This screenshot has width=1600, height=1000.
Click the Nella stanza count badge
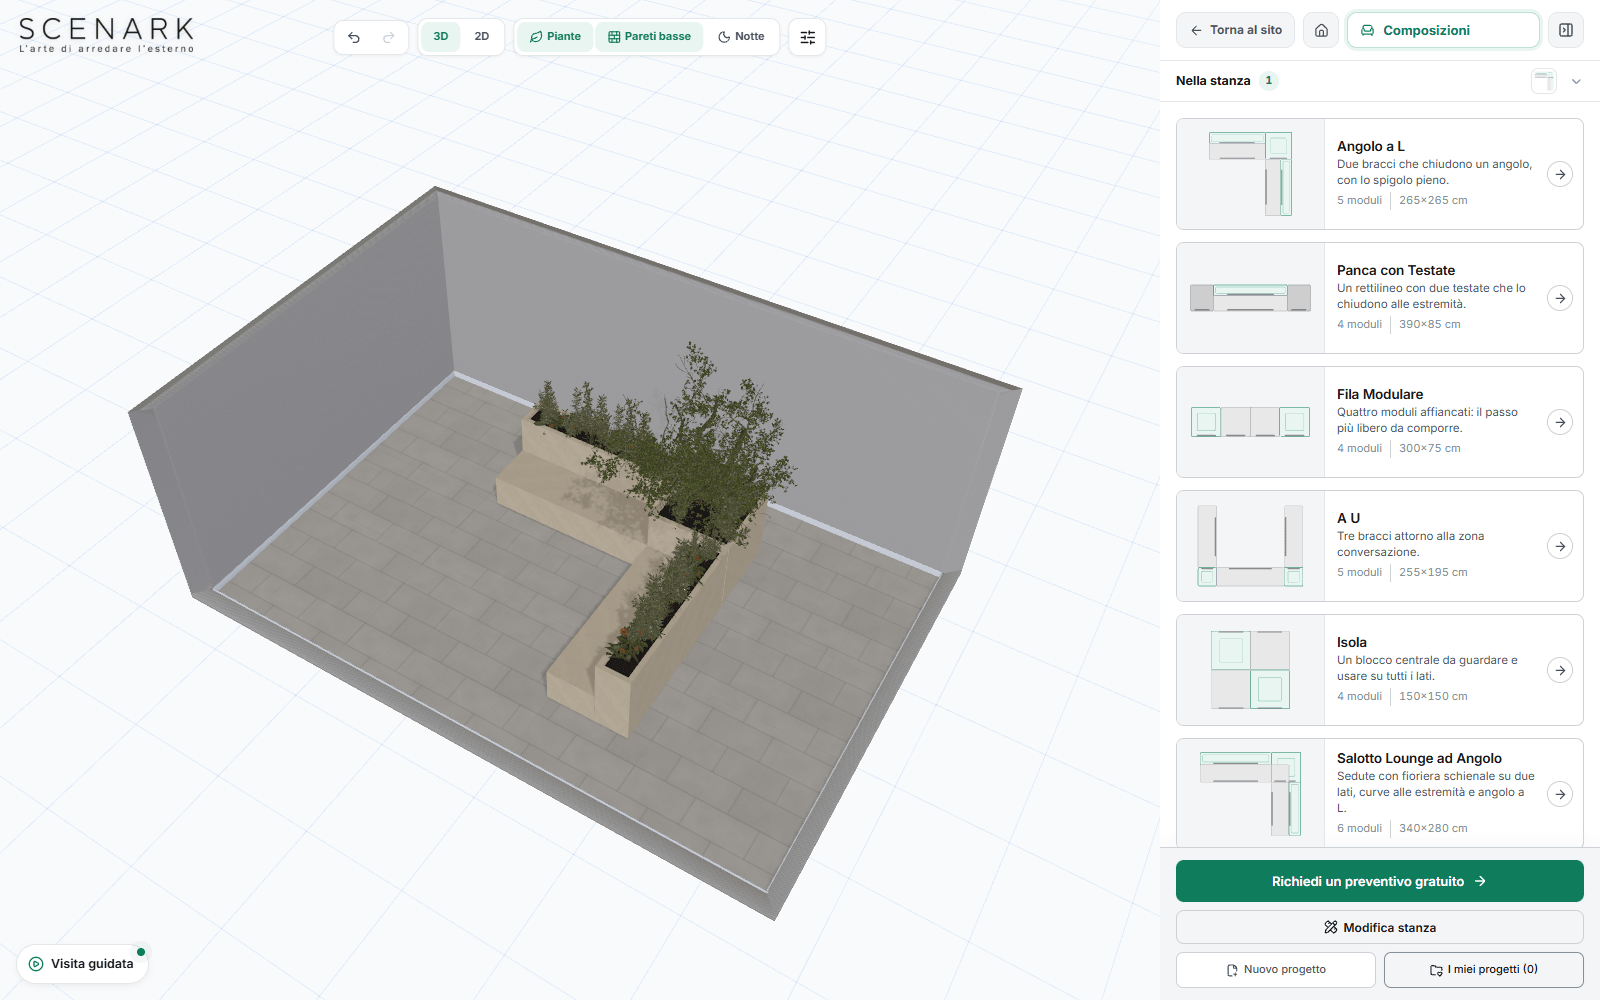pos(1269,81)
